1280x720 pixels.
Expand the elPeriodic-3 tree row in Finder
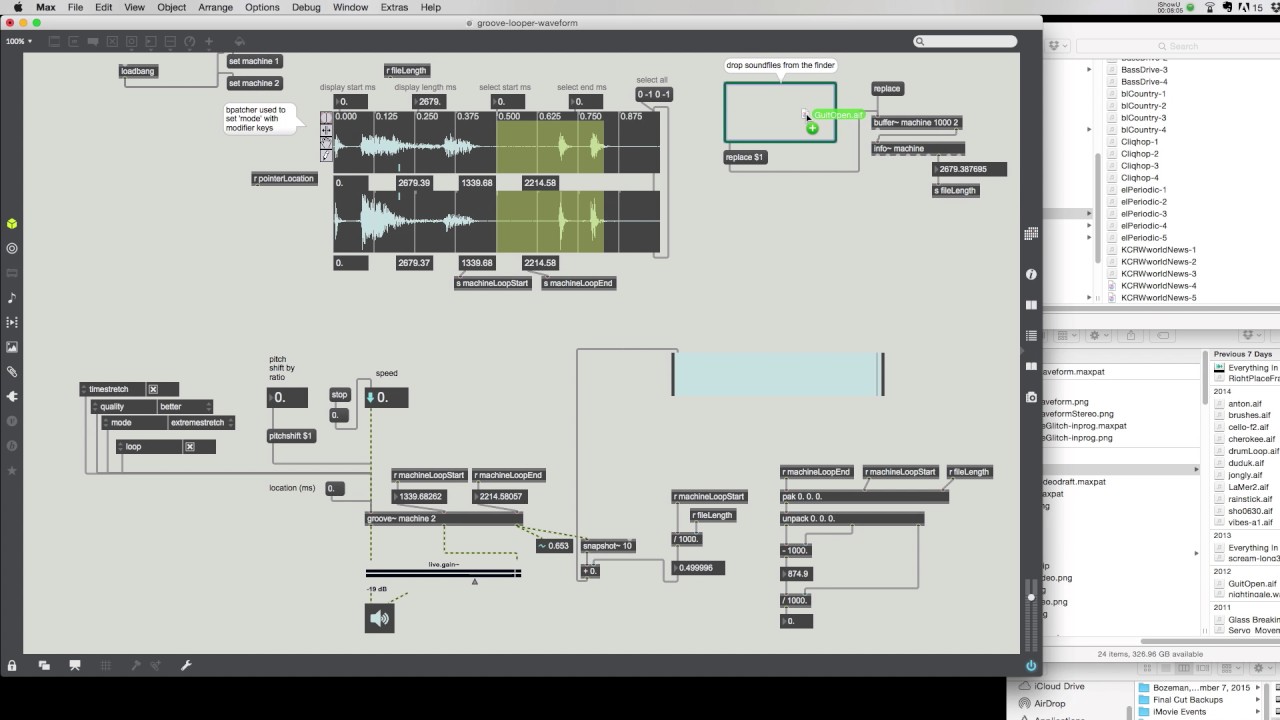1089,213
